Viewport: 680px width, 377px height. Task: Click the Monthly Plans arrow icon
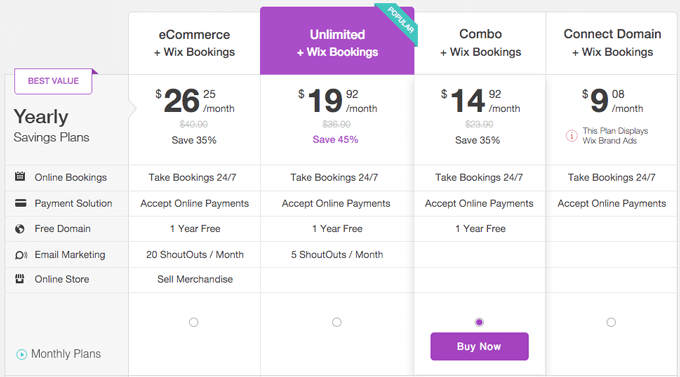(x=21, y=354)
